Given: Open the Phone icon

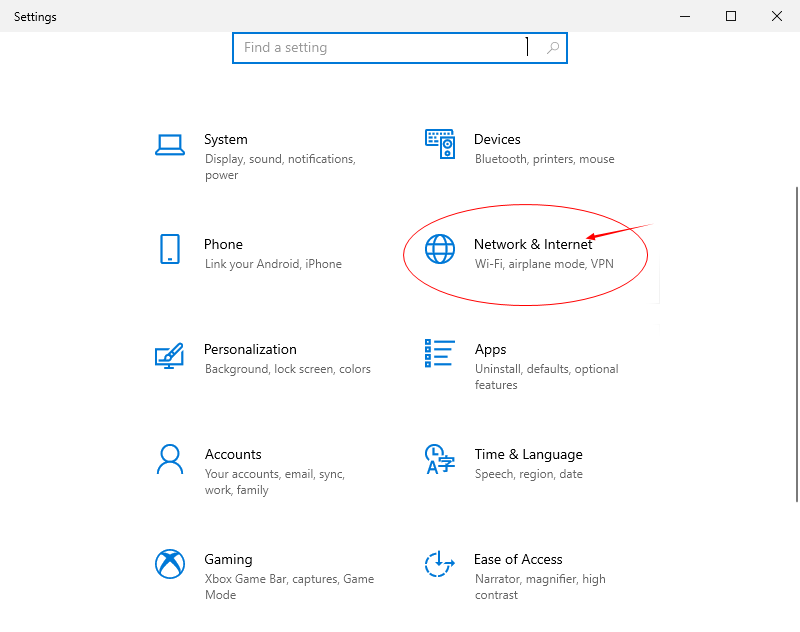Looking at the screenshot, I should pos(170,249).
